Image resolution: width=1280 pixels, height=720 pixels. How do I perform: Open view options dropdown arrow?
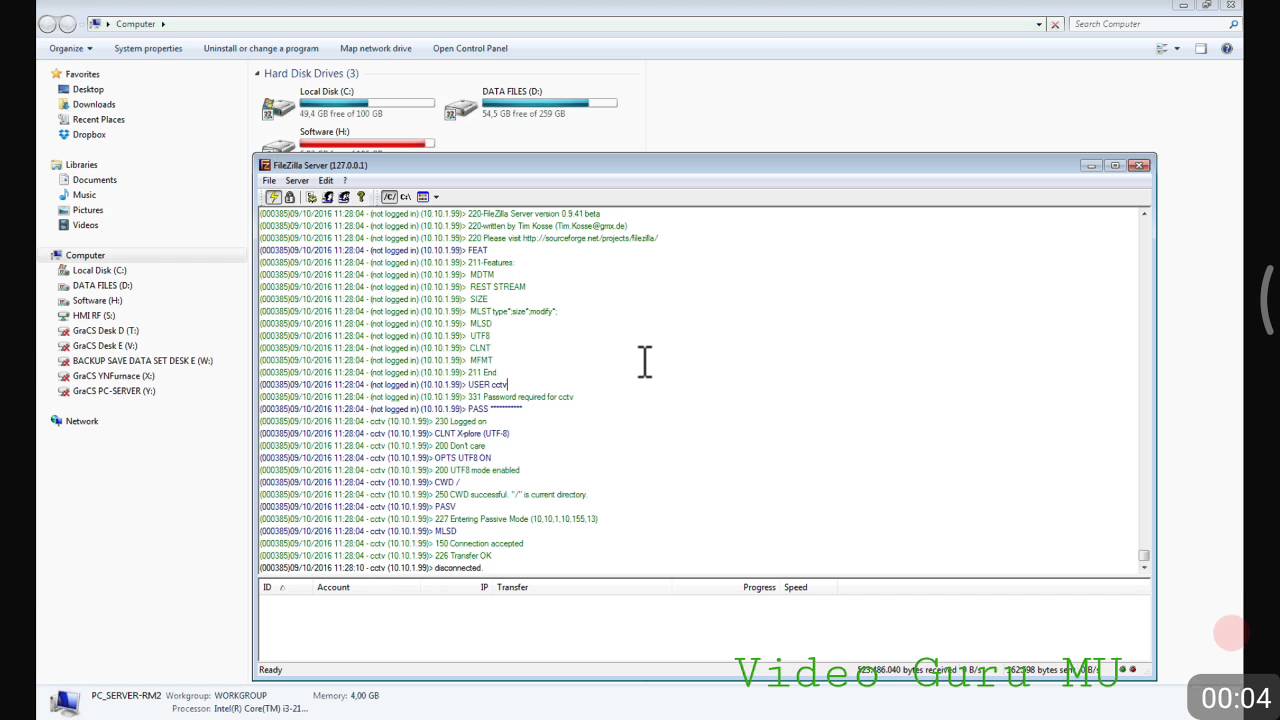1177,48
